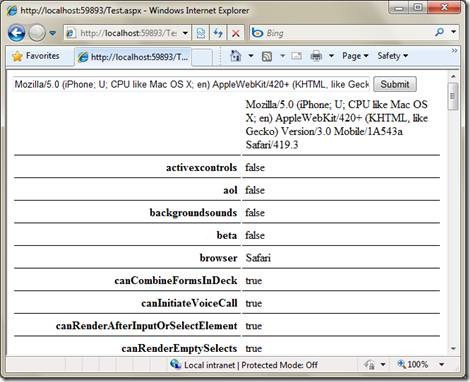The width and height of the screenshot is (470, 382).
Task: Open the recent pages dropdown arrow
Action: (53, 33)
